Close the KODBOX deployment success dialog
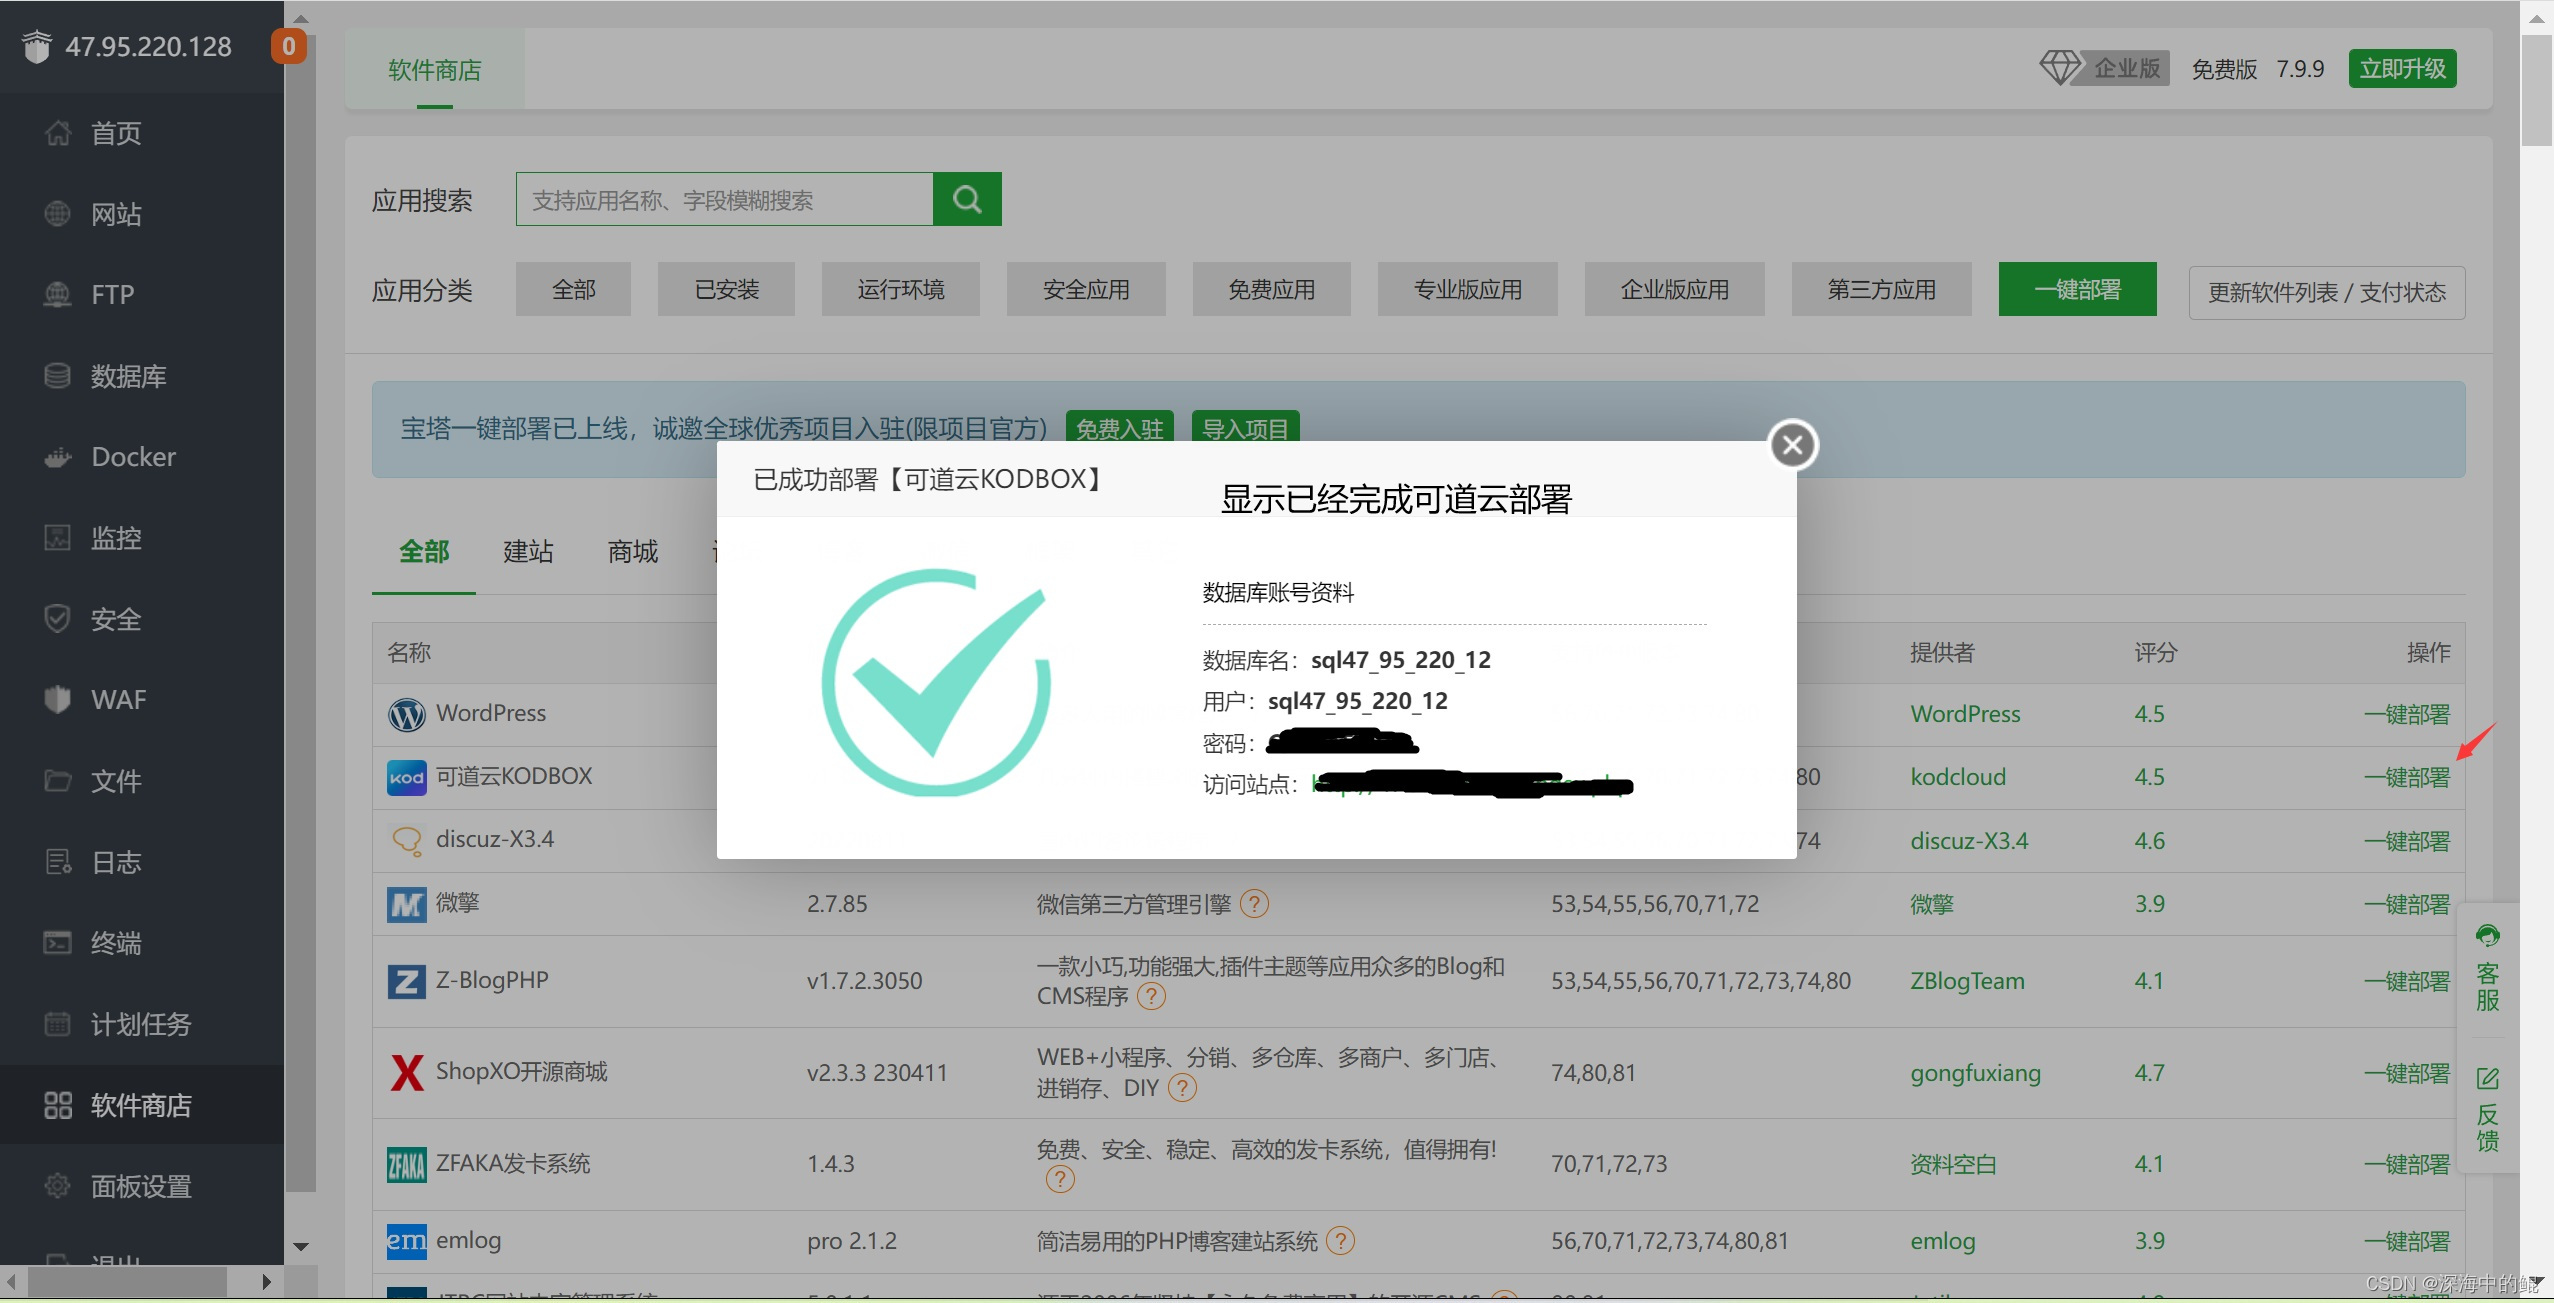Screen dimensions: 2554x1303 [x=1793, y=445]
